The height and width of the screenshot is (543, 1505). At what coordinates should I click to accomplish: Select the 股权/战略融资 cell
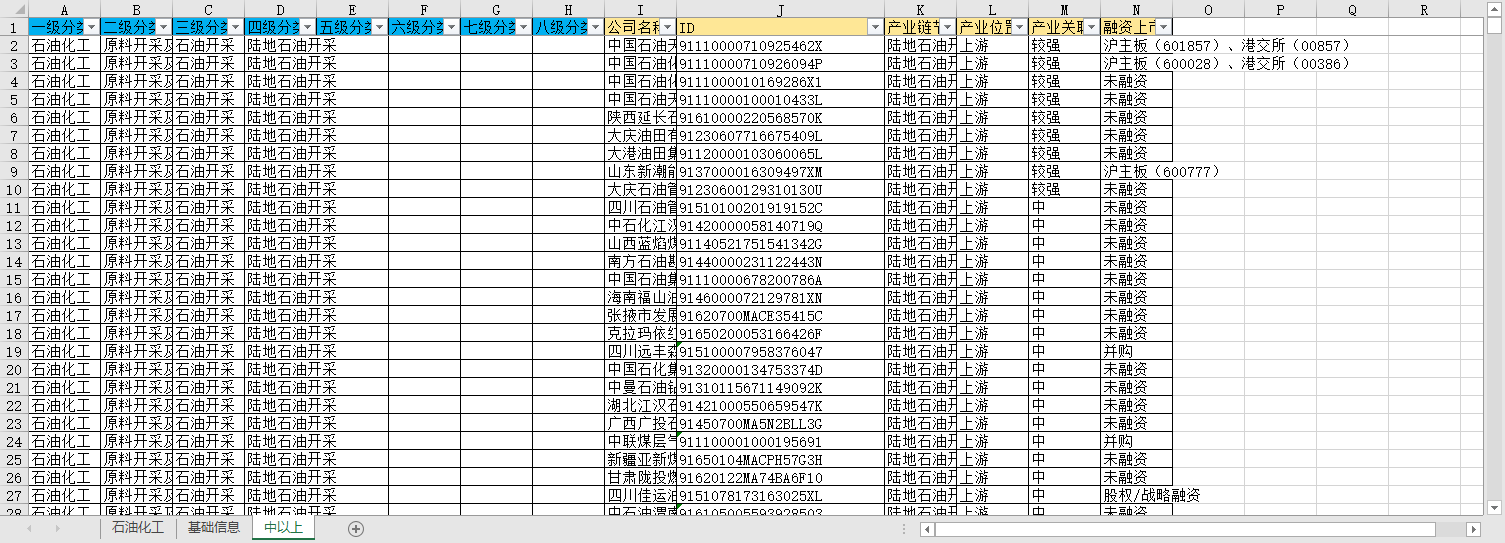tap(1136, 496)
